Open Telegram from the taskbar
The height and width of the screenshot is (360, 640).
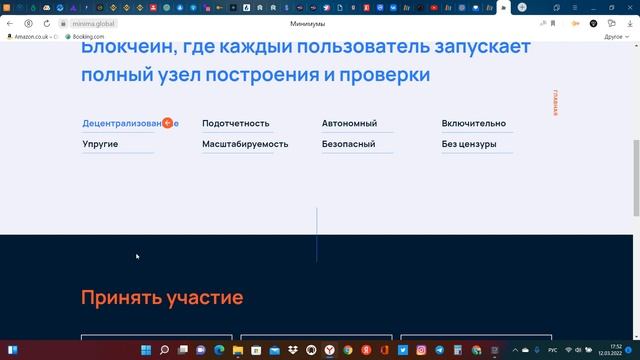440,350
